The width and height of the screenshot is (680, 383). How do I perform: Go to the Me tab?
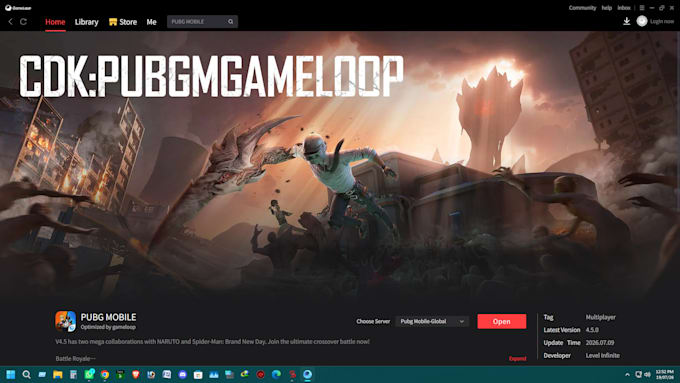pyautogui.click(x=151, y=22)
